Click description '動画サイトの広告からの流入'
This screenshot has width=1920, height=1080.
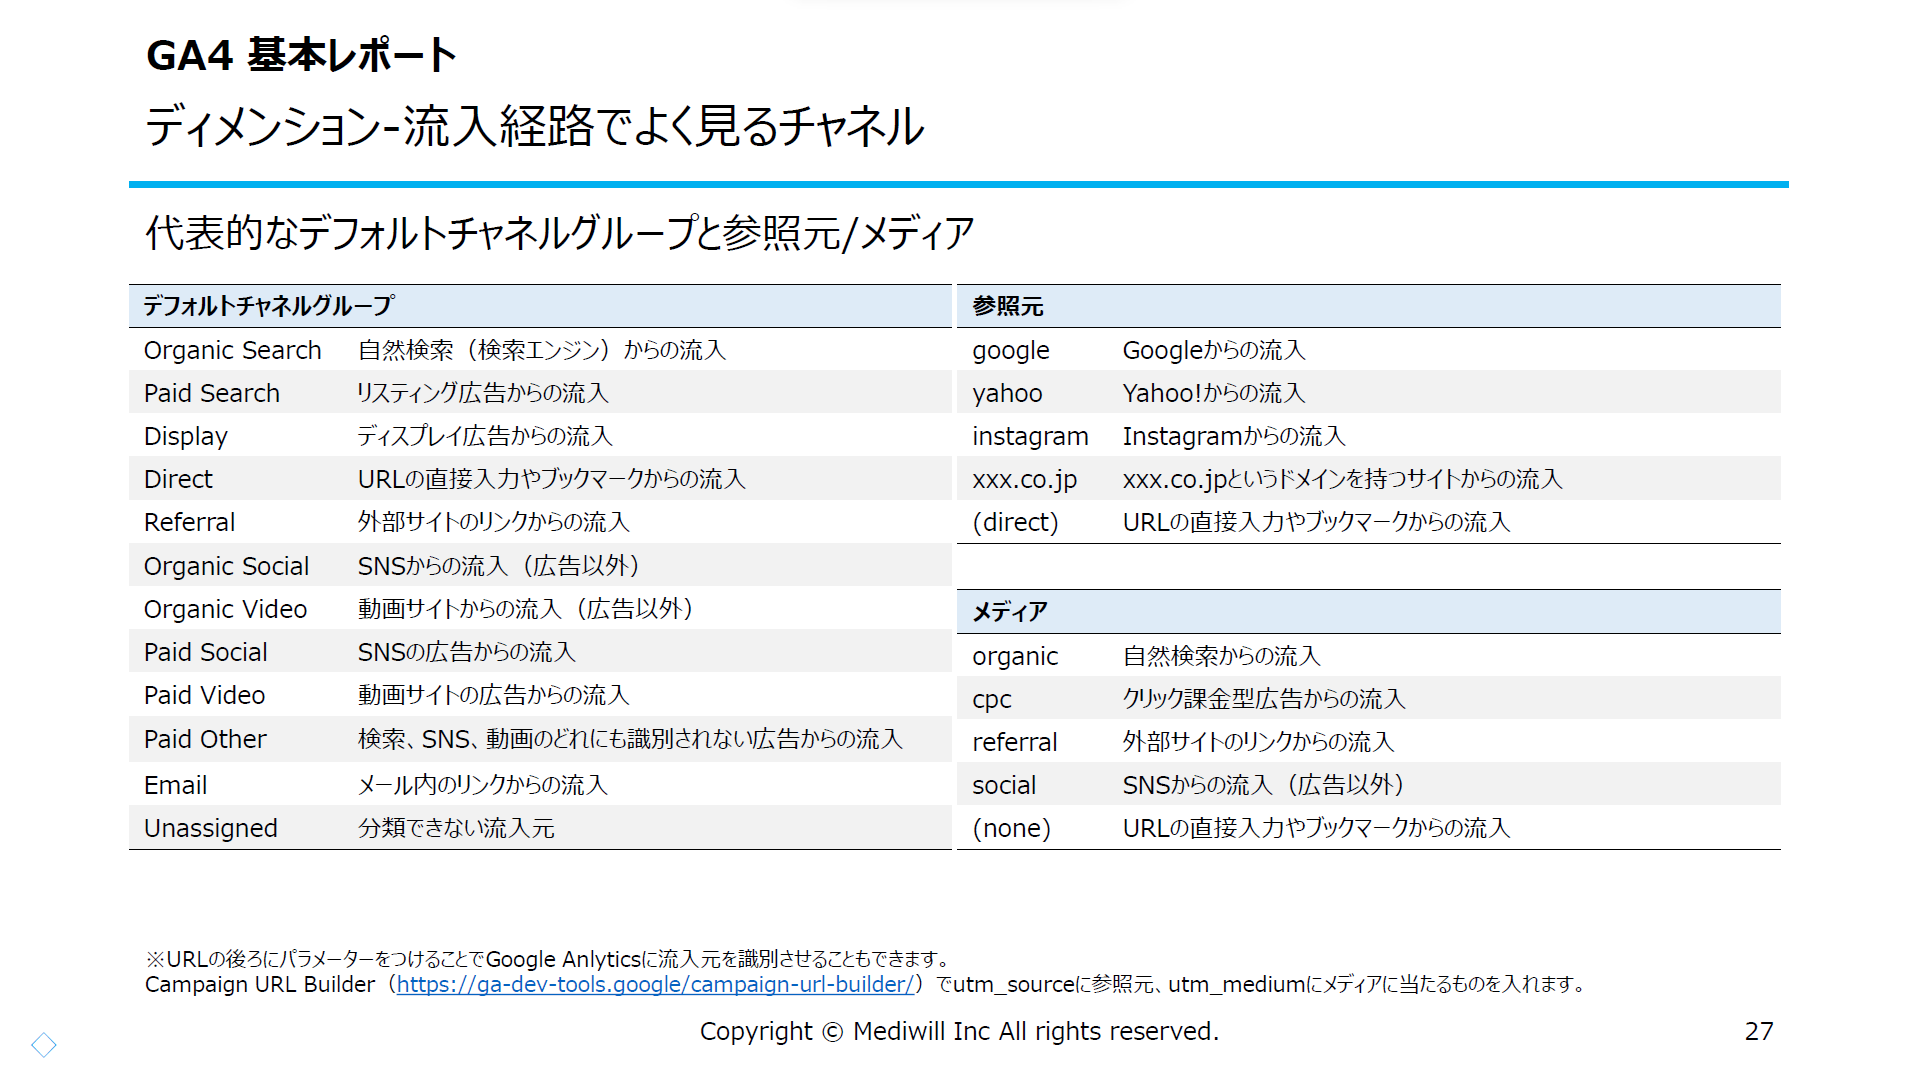494,695
